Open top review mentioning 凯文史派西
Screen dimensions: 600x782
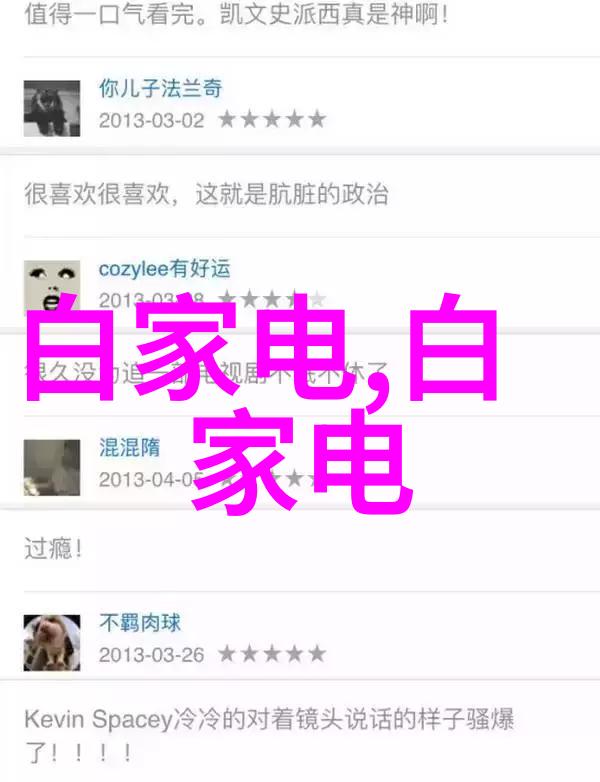coord(236,14)
